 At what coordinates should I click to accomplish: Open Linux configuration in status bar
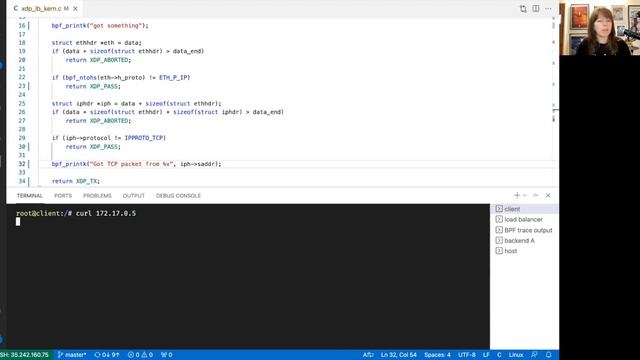(516, 355)
